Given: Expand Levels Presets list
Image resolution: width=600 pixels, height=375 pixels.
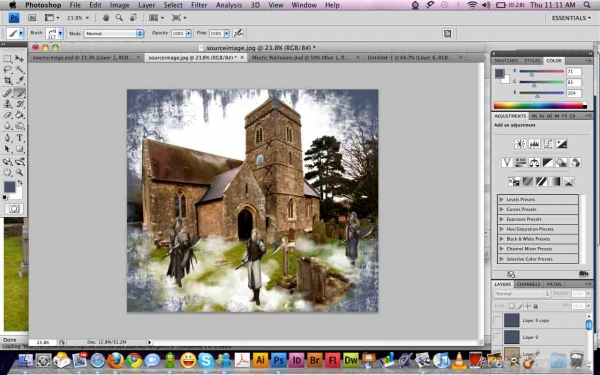Looking at the screenshot, I should pyautogui.click(x=501, y=199).
